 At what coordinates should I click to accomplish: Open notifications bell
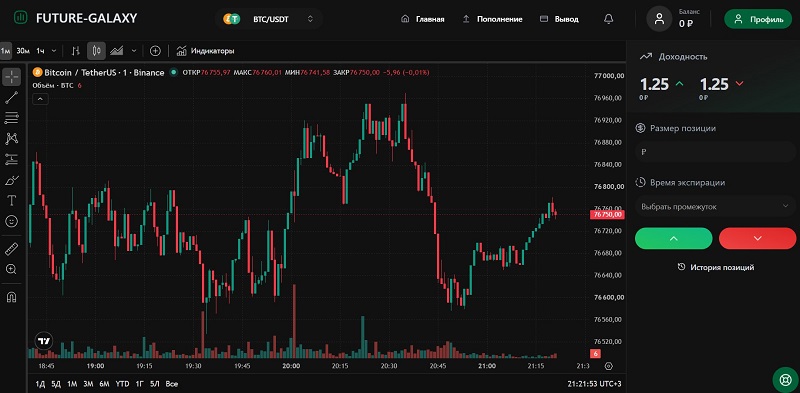pos(608,19)
